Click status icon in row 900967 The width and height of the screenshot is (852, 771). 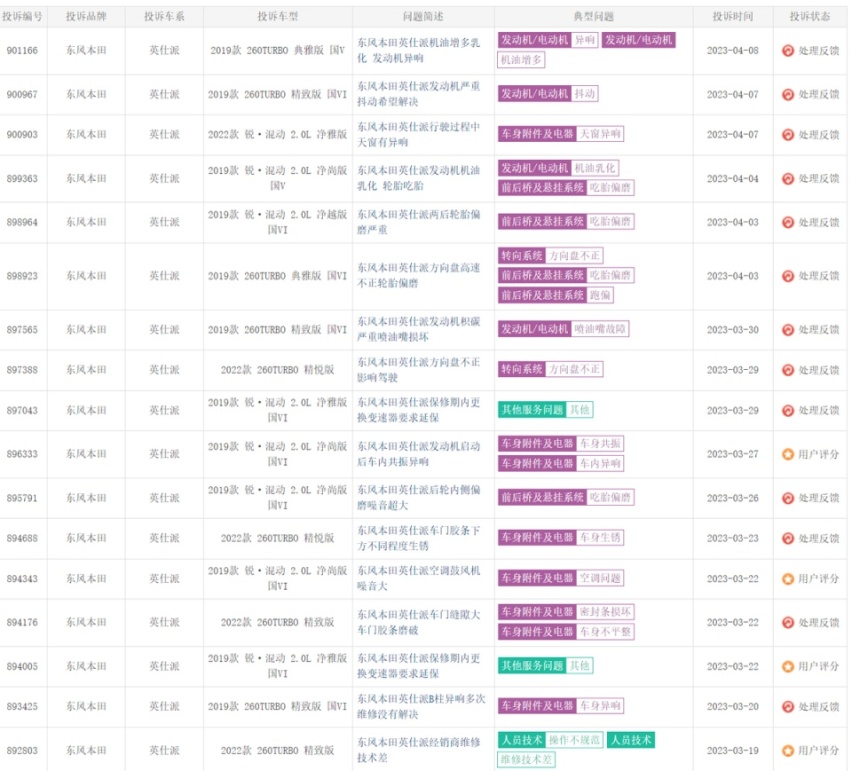787,94
